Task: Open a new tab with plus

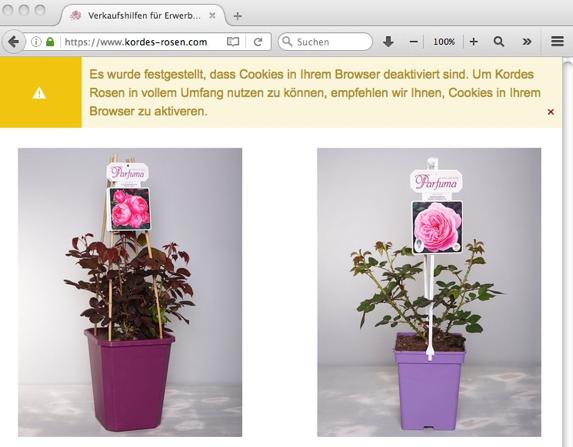Action: click(238, 16)
